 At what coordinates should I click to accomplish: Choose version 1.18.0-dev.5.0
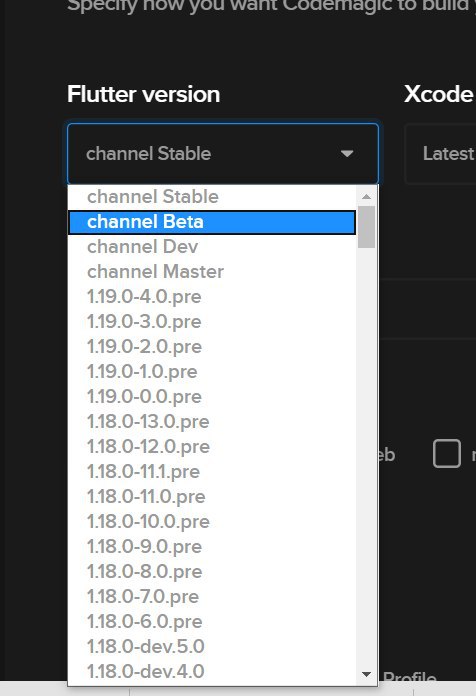pos(212,646)
